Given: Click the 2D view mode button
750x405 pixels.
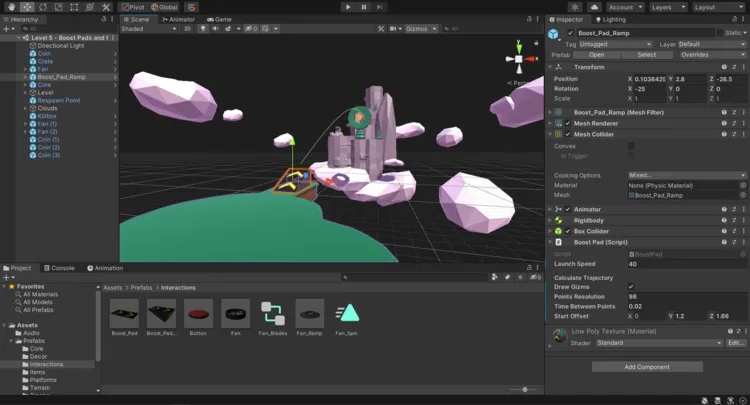Looking at the screenshot, I should [x=188, y=29].
